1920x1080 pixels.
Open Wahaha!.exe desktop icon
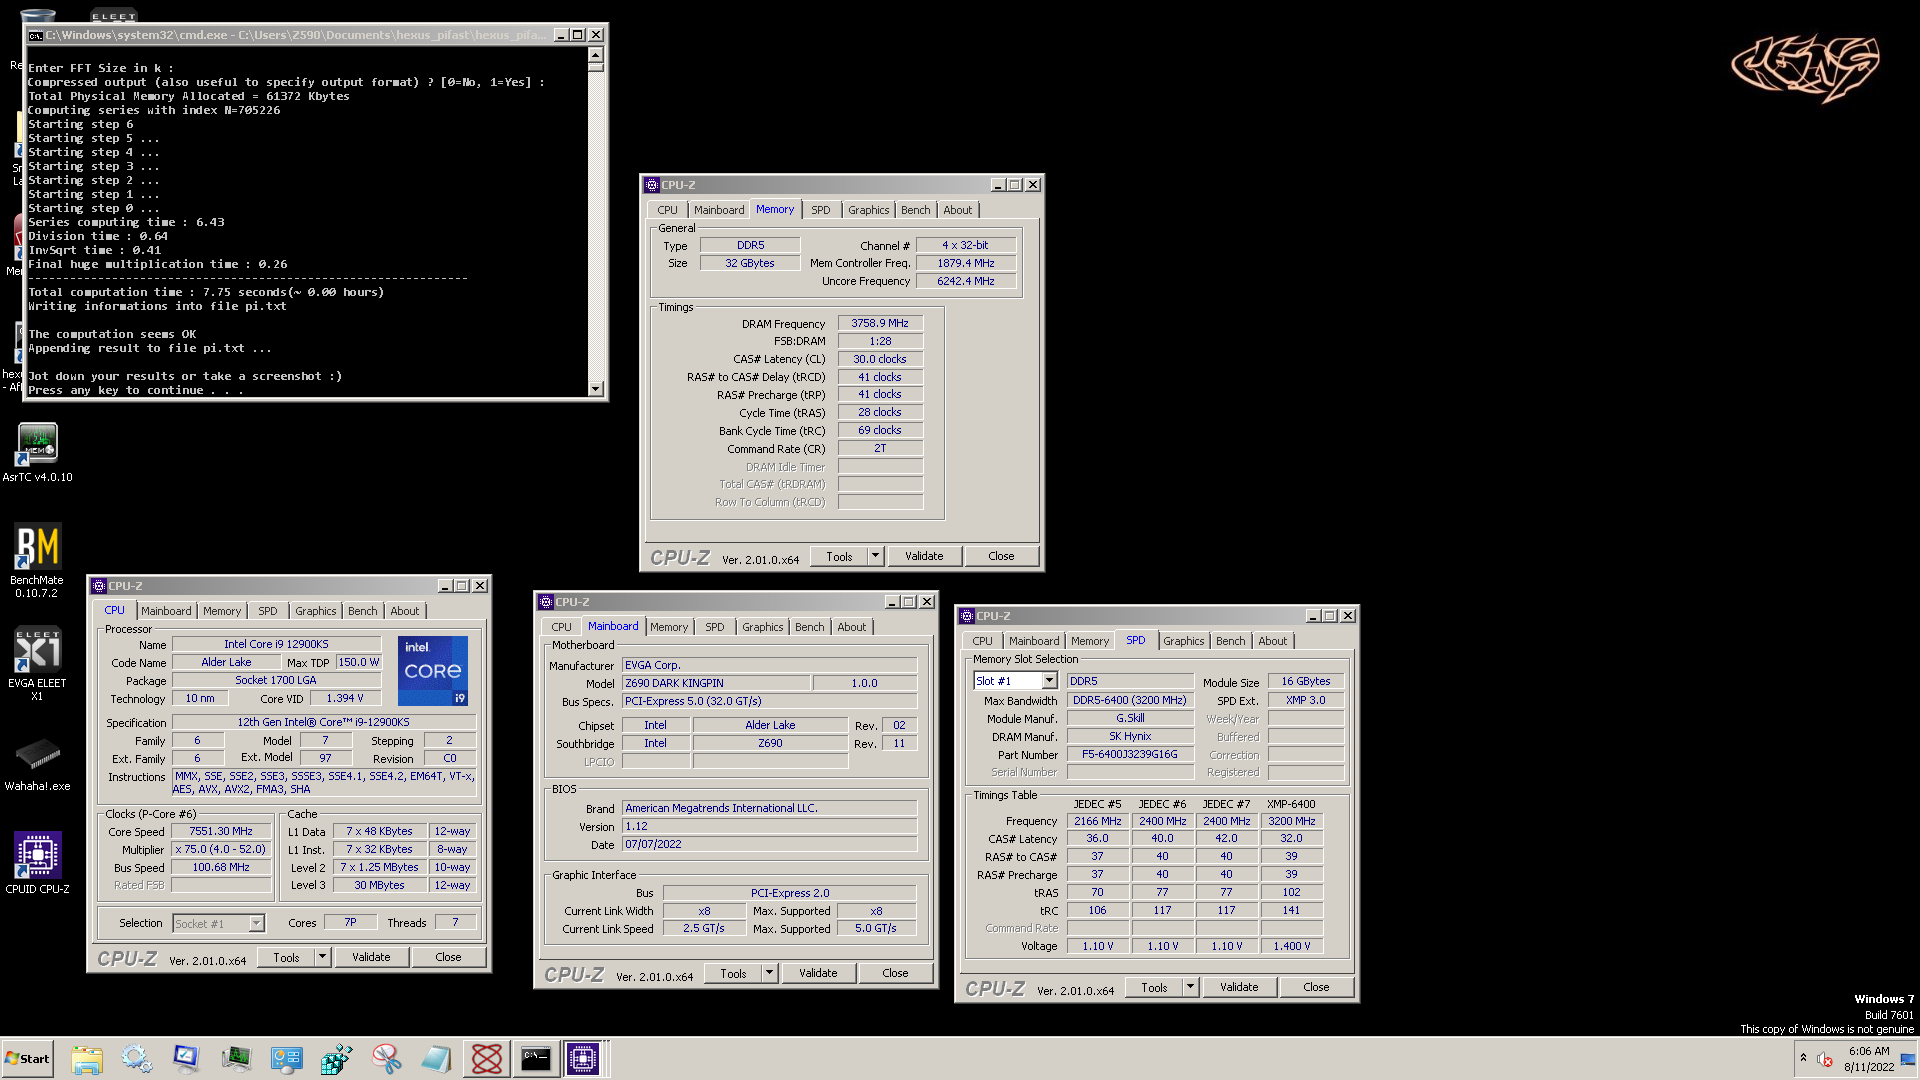(37, 755)
